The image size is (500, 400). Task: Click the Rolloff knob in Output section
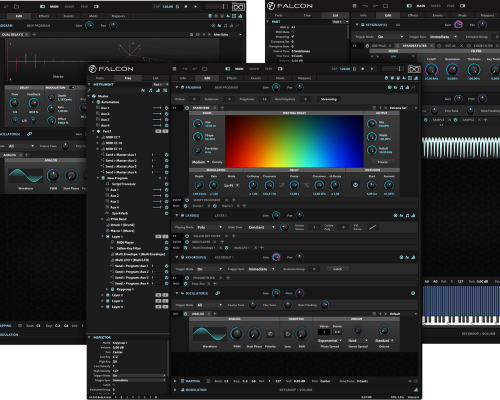(372, 150)
